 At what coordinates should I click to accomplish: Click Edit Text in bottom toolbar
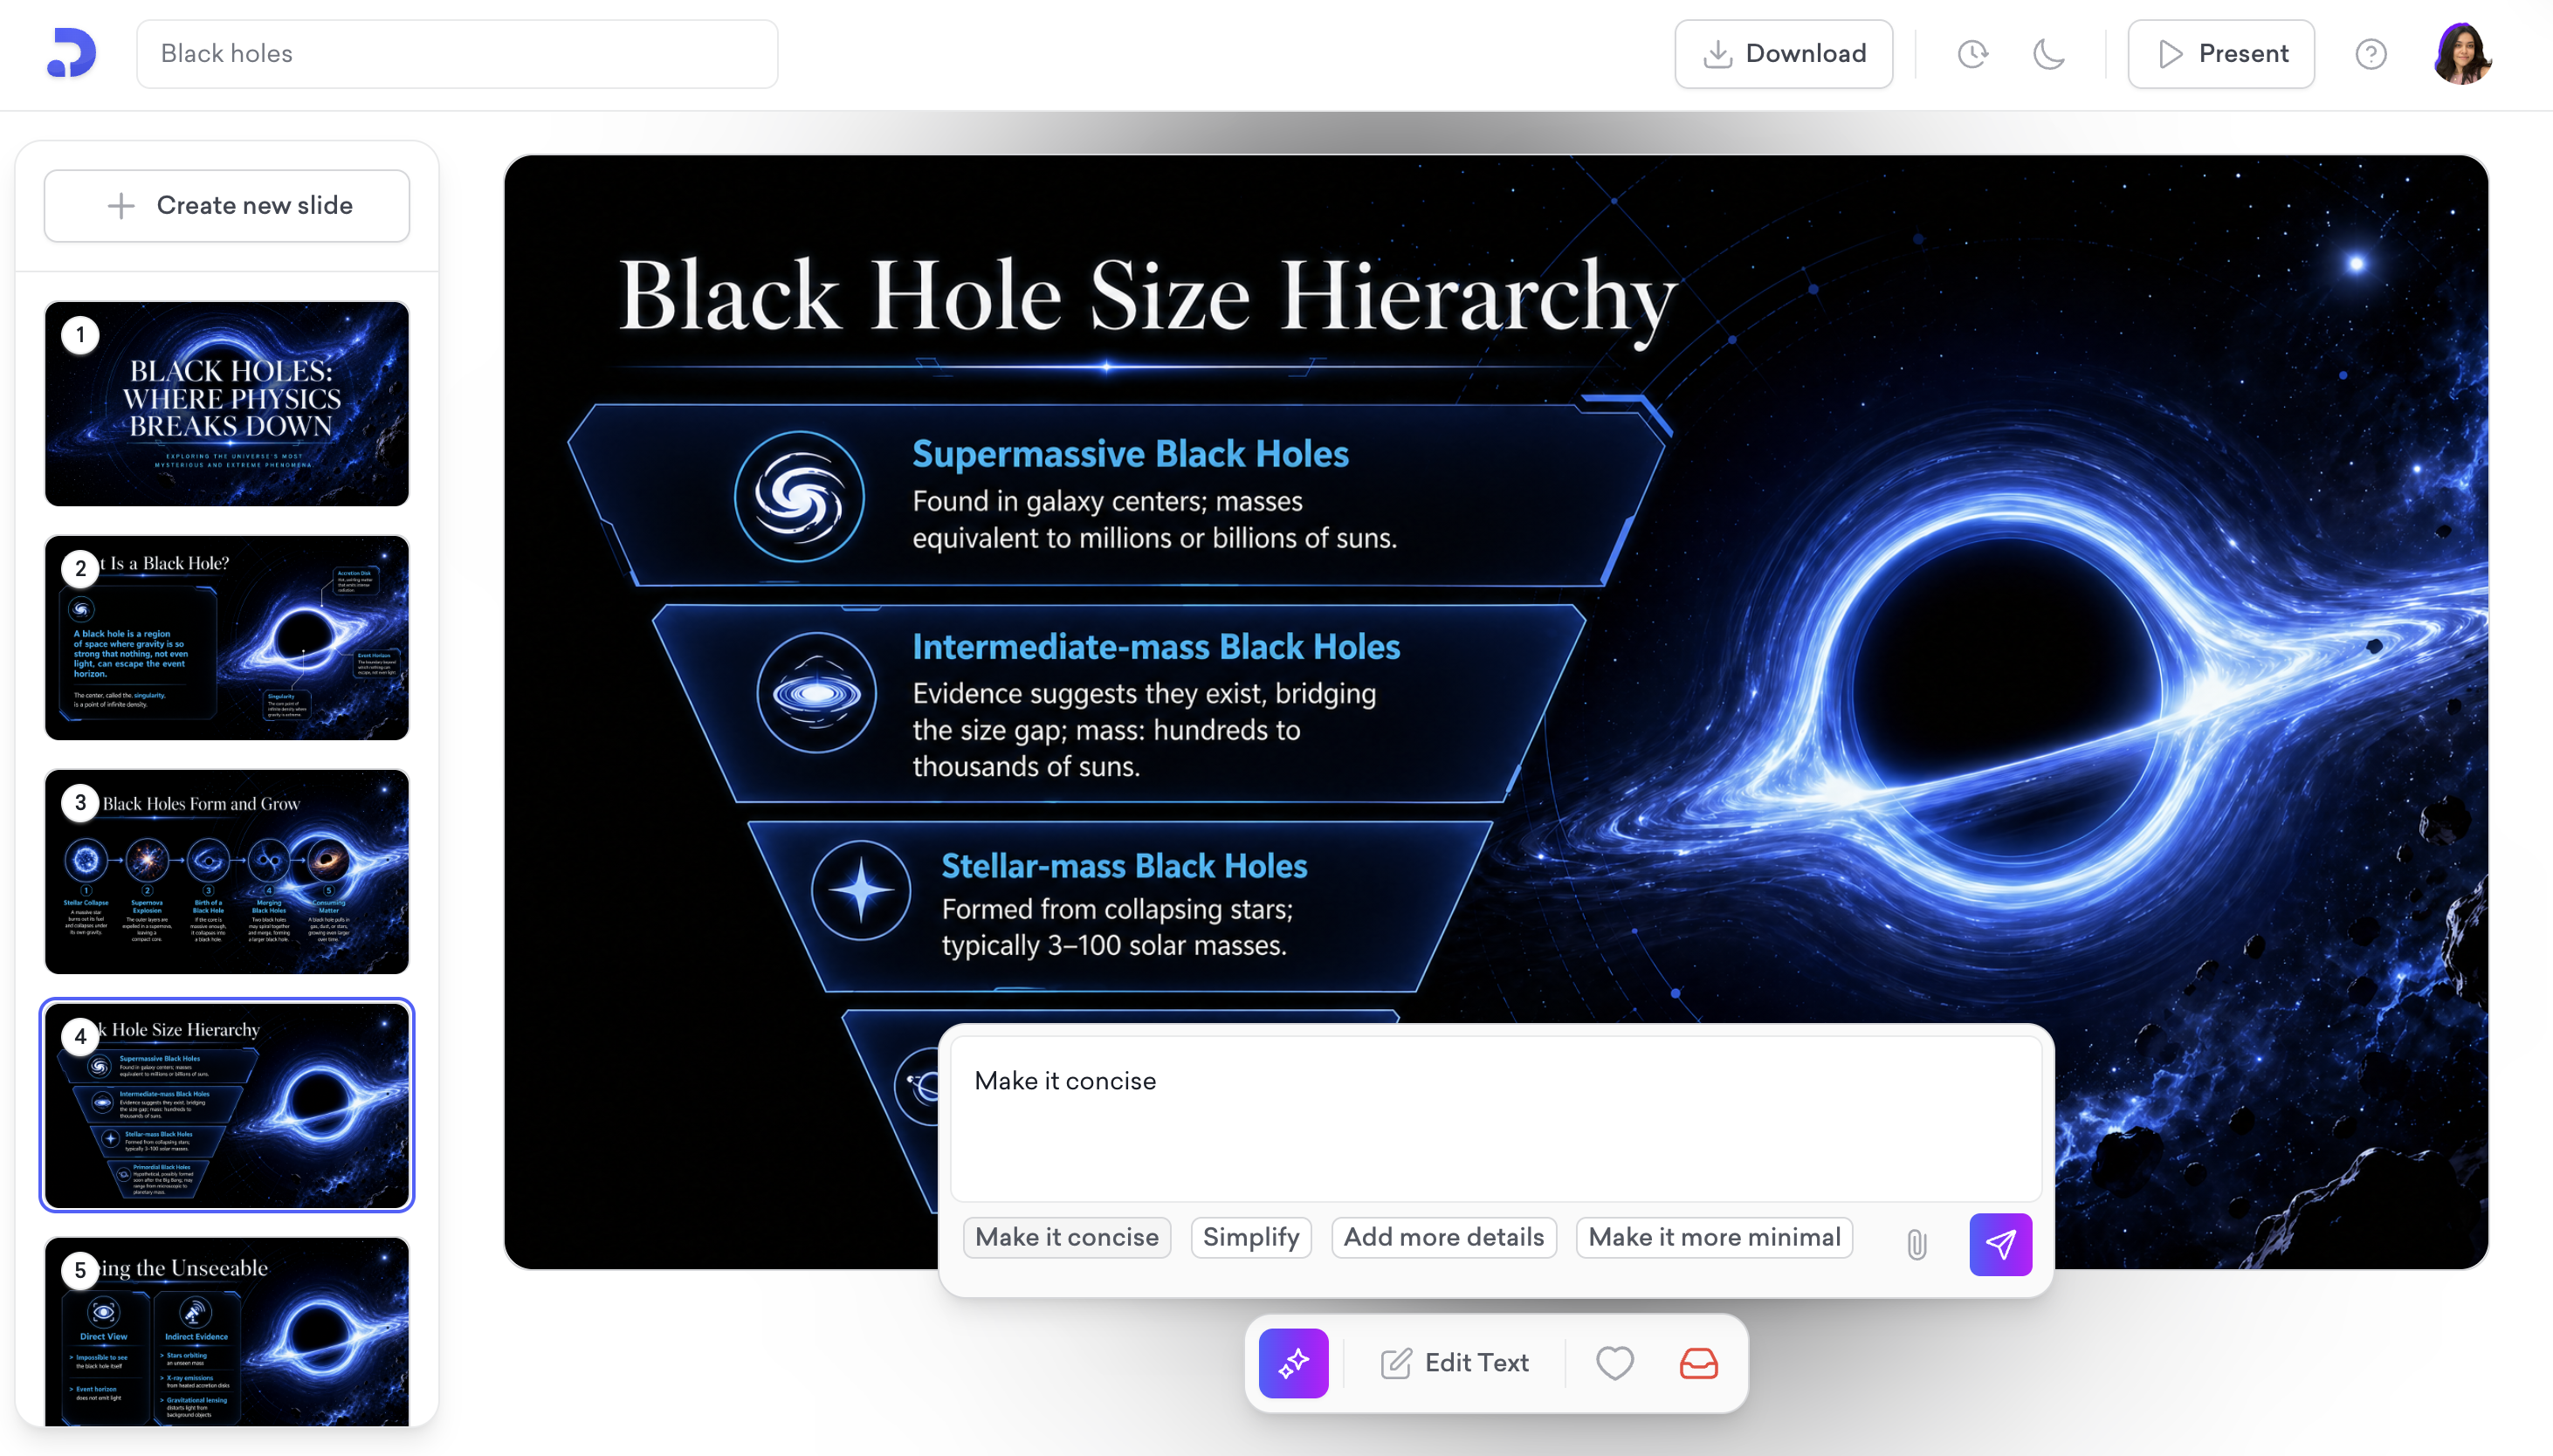tap(1455, 1363)
